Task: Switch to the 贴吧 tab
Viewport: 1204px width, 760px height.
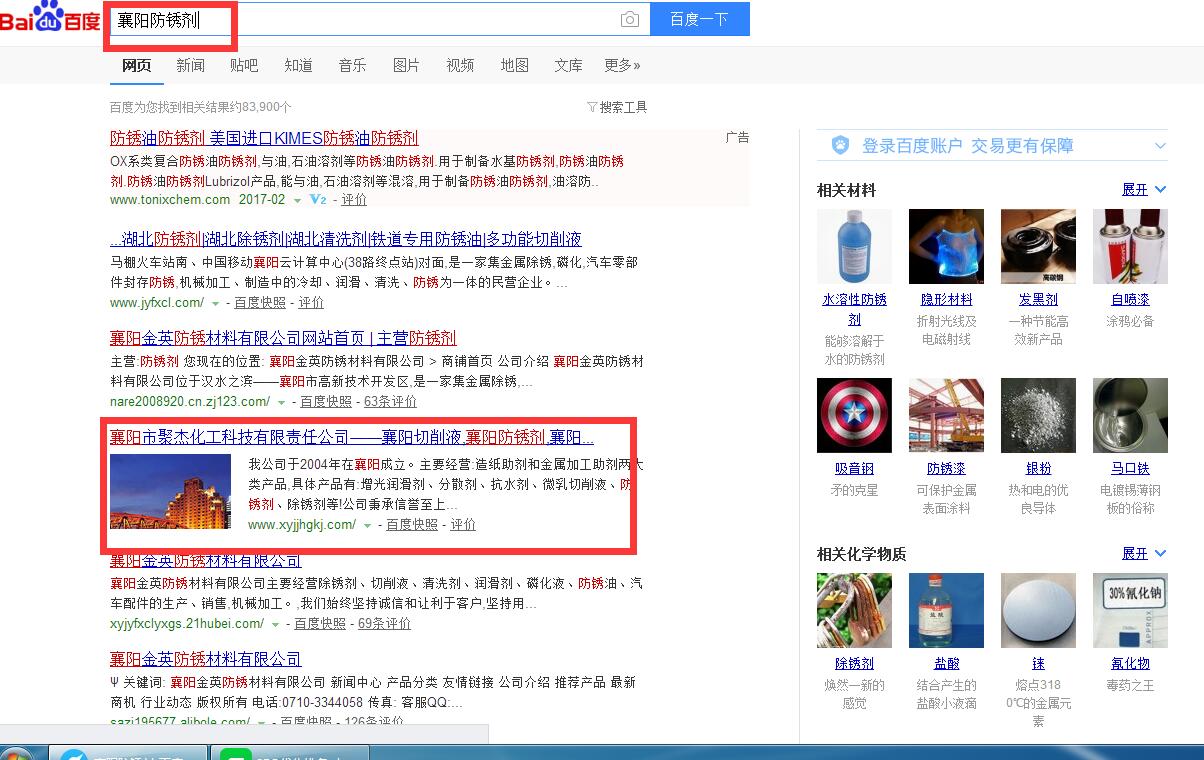Action: [244, 65]
